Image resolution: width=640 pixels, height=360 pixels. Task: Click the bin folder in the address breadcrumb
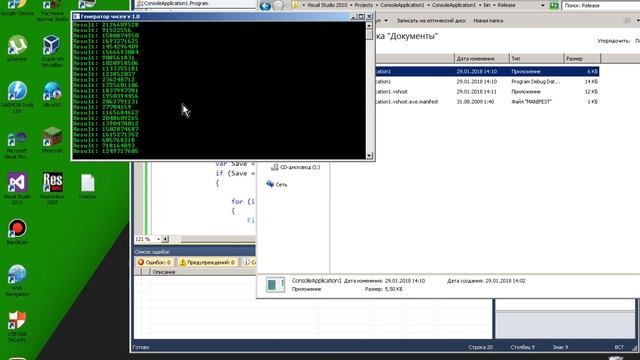click(487, 5)
